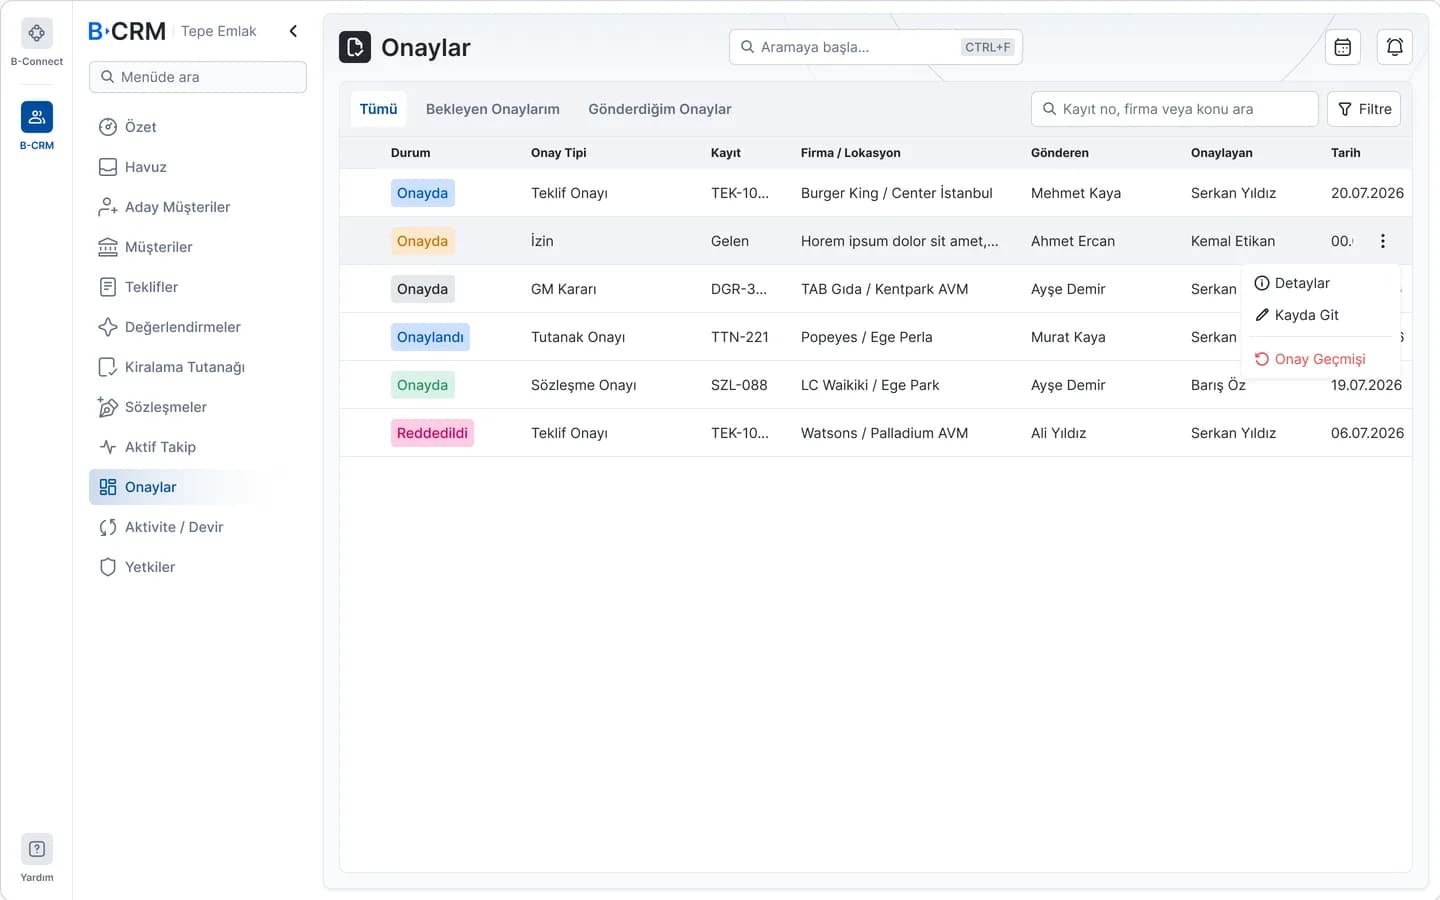
Task: Switch to the Tümü tab
Action: (379, 109)
